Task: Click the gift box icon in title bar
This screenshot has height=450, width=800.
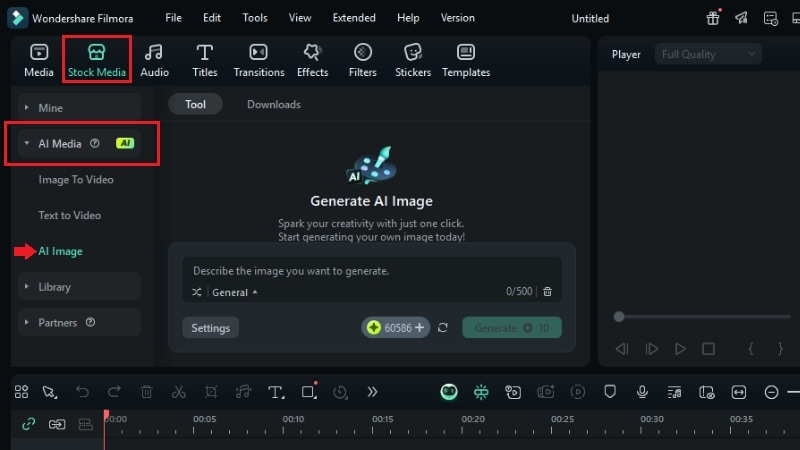Action: (x=713, y=18)
